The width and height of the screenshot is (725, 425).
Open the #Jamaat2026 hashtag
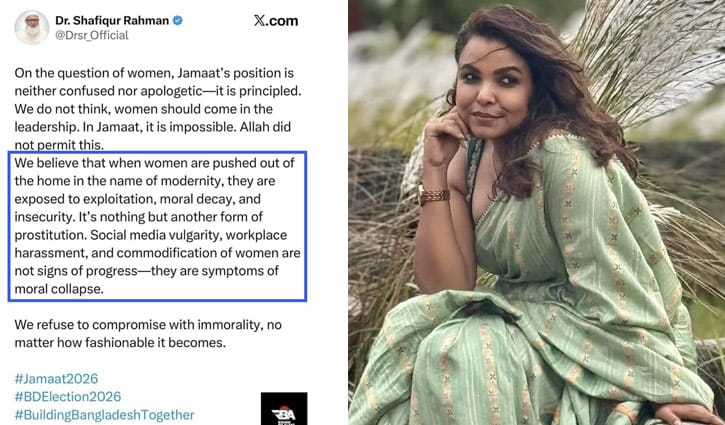56,379
